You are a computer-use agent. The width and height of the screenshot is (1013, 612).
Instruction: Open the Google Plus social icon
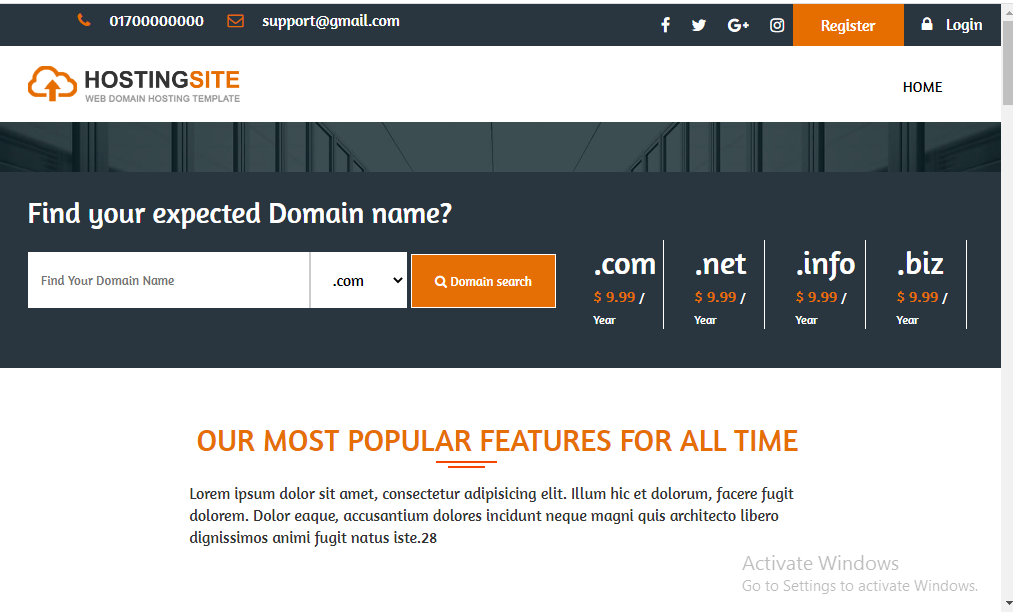point(738,25)
